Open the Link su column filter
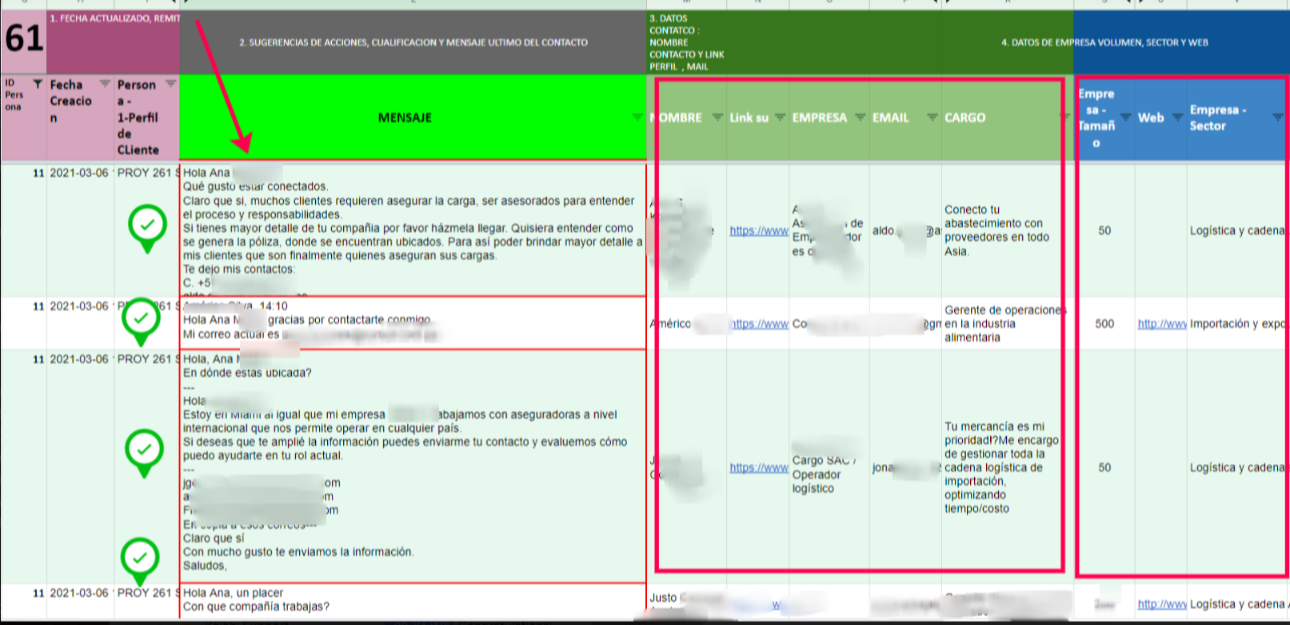Viewport: 1290px width, 625px height. [x=780, y=117]
